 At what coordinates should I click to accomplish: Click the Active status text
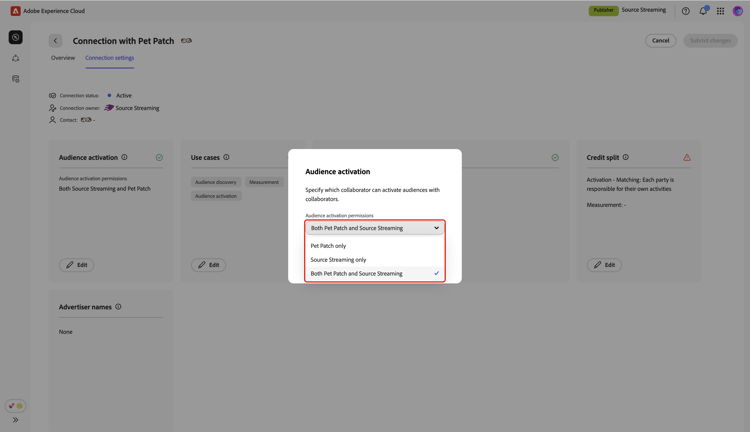[124, 96]
